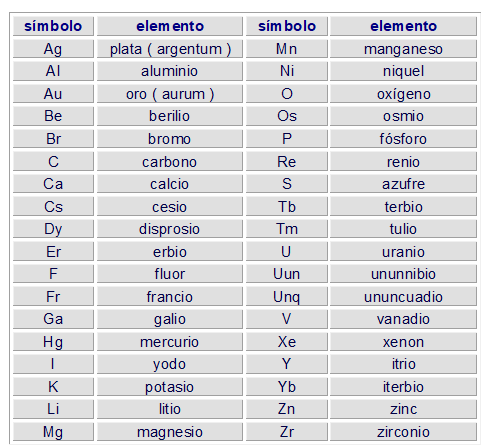The height and width of the screenshot is (447, 488).
Task: Select the 'Ag' symbol cell
Action: click(x=53, y=49)
